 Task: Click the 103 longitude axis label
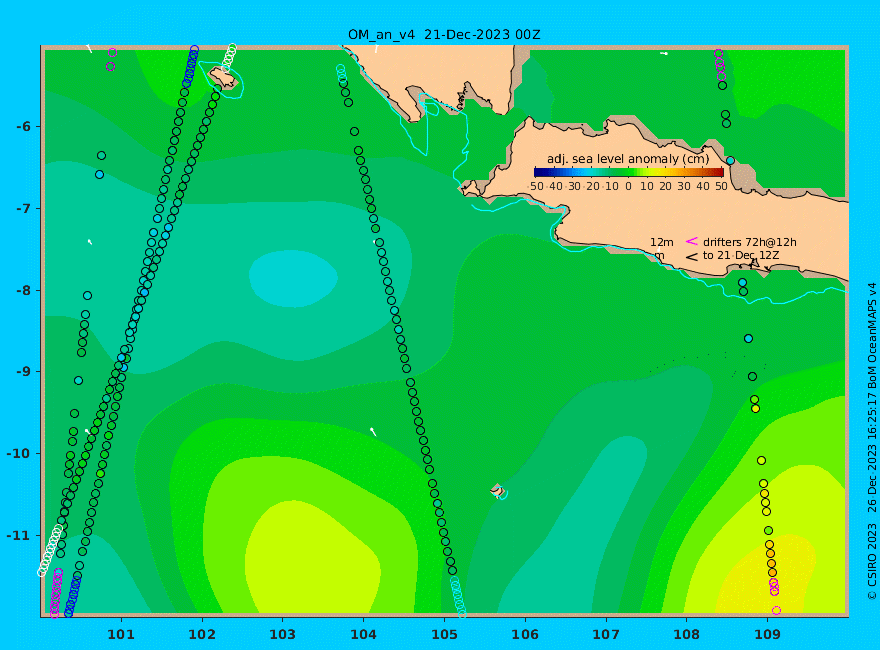click(283, 635)
